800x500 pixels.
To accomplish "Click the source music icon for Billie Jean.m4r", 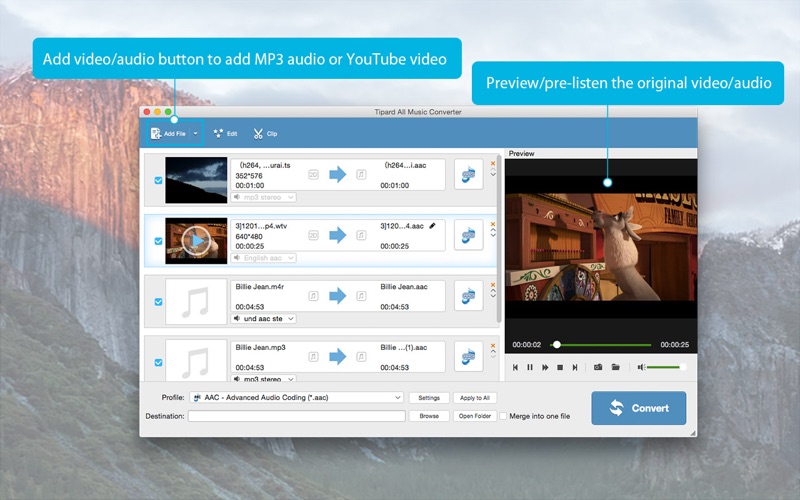I will pyautogui.click(x=313, y=296).
